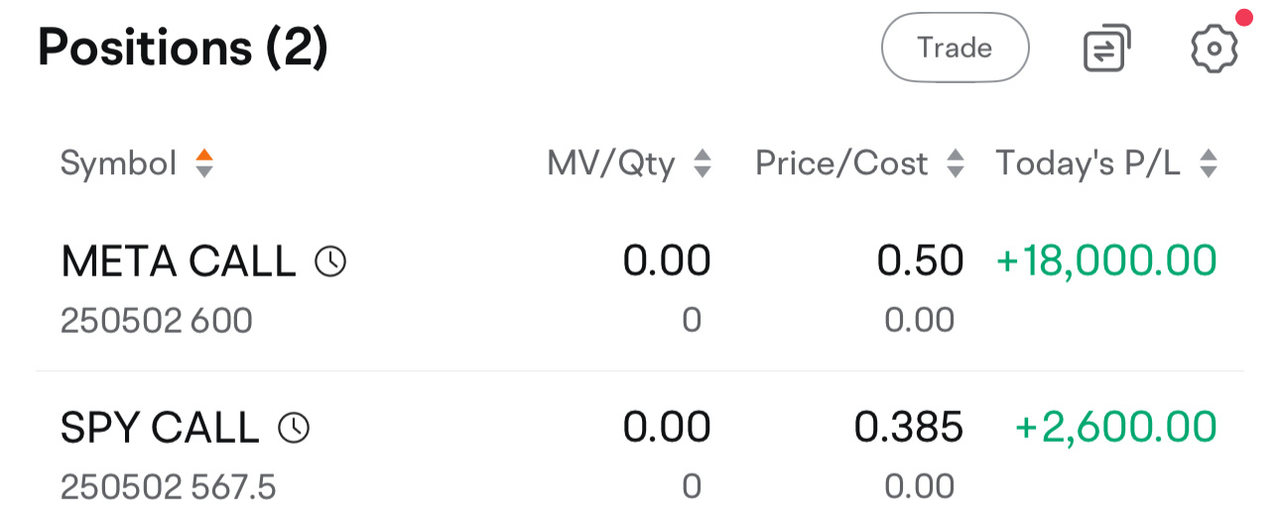Tap SPY +2,600.00 profit value
The image size is (1280, 522).
click(1116, 427)
